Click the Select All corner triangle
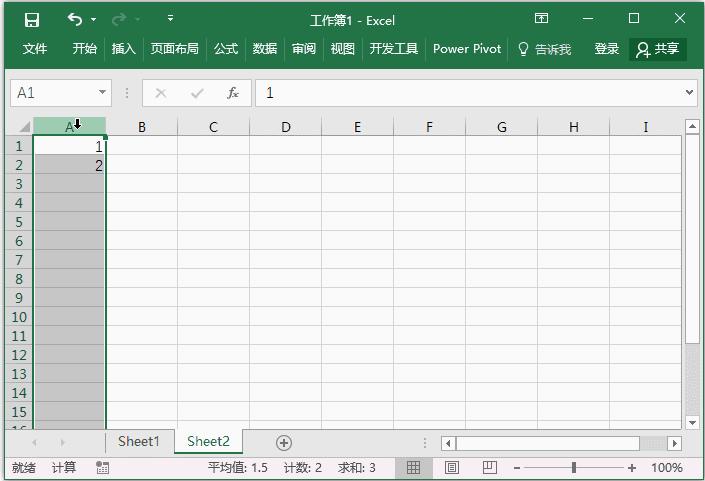705x481 pixels. click(24, 126)
